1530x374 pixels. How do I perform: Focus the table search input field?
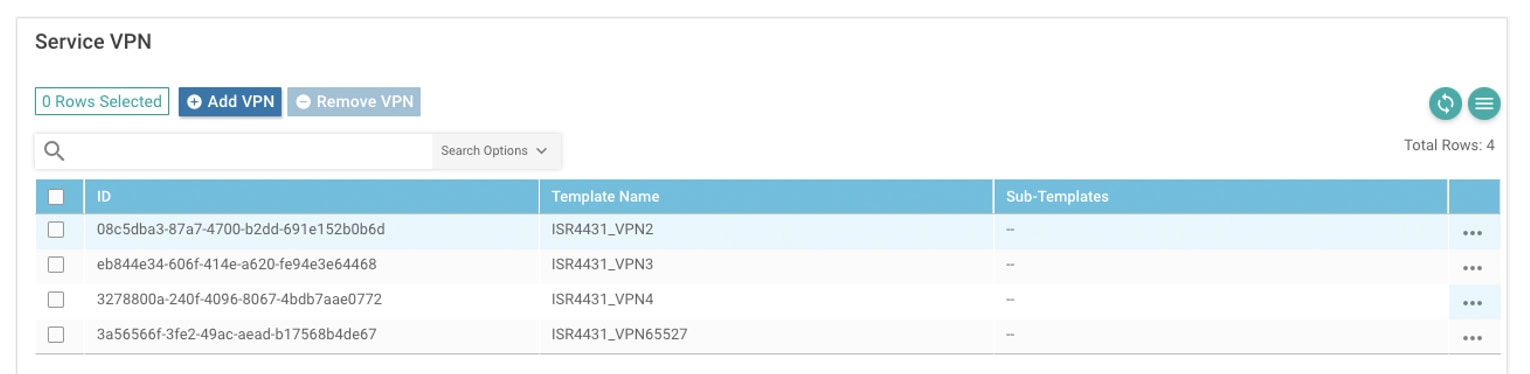pyautogui.click(x=252, y=151)
